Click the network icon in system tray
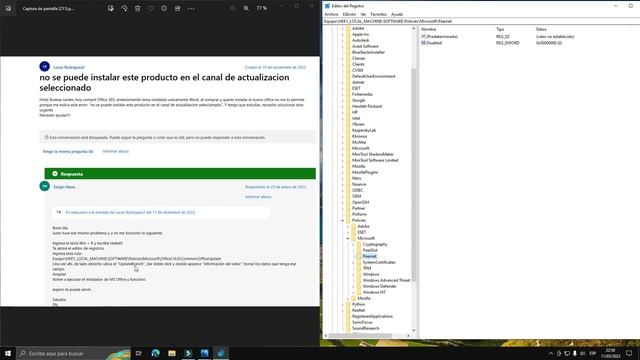Screen dimensions: 640x360 [567, 353]
